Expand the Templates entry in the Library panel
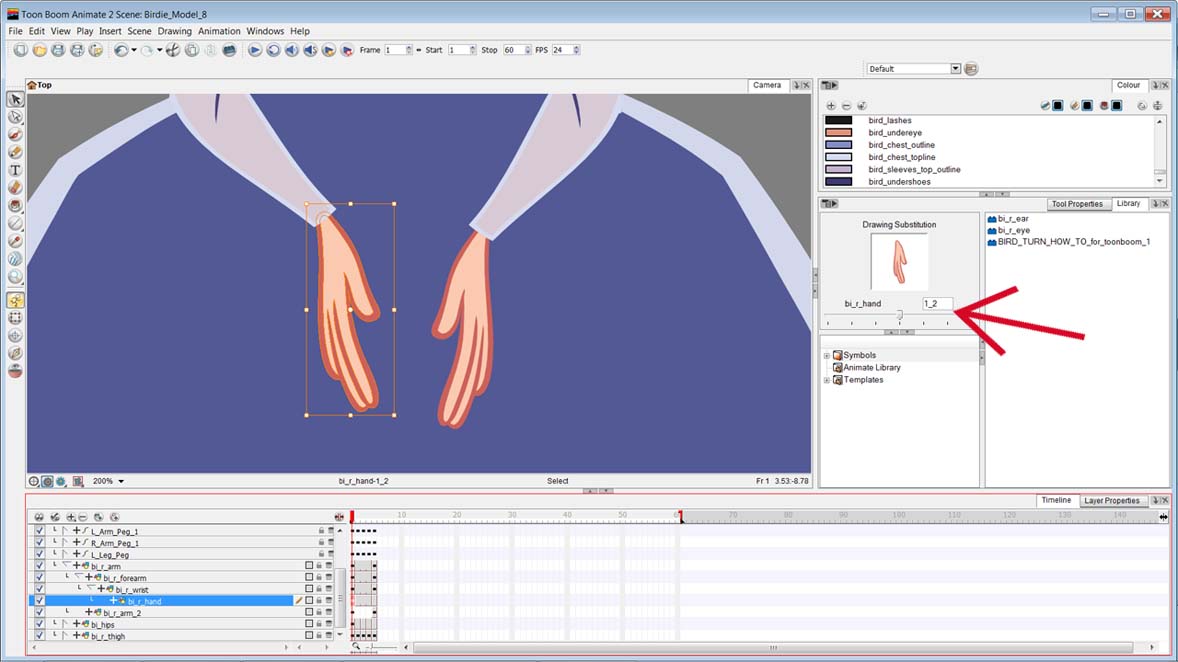This screenshot has width=1178, height=662. pyautogui.click(x=826, y=380)
